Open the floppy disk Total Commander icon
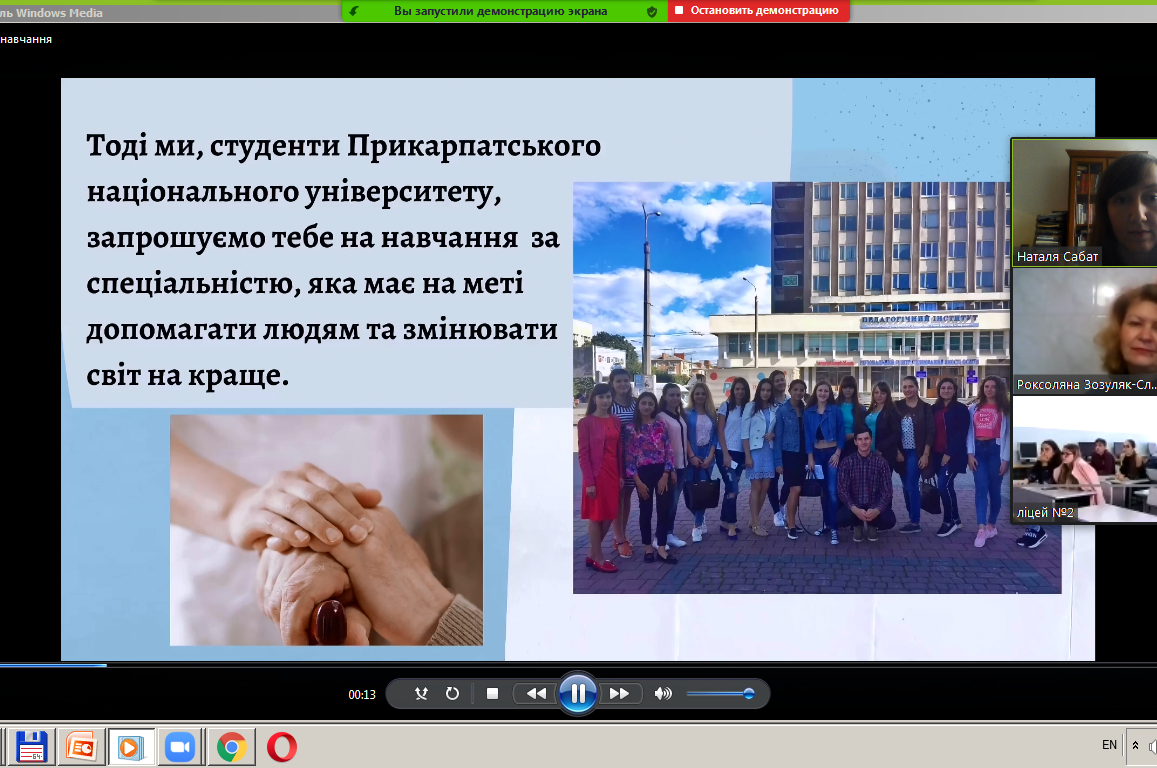This screenshot has width=1157, height=768. click(31, 747)
